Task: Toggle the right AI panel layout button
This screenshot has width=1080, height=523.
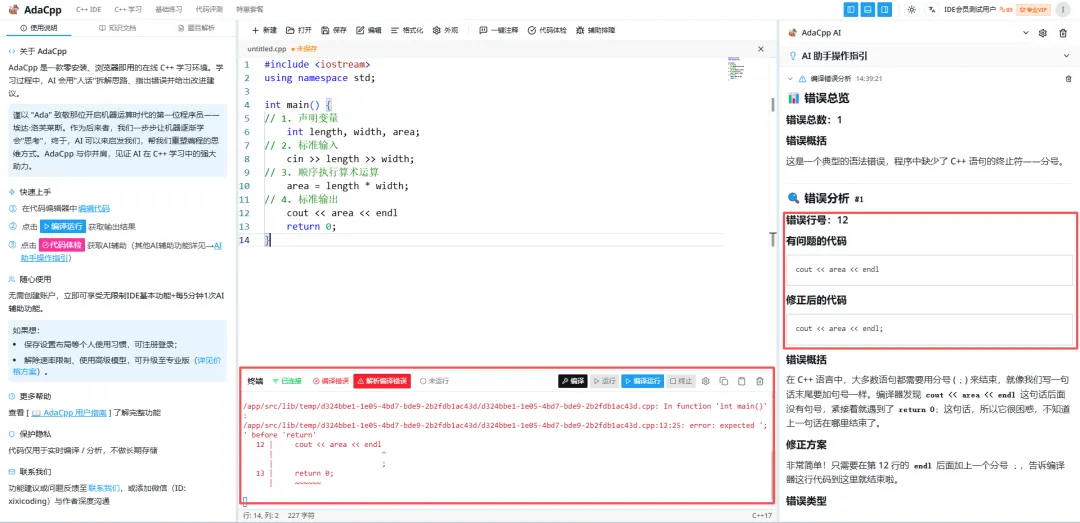Action: (x=884, y=10)
